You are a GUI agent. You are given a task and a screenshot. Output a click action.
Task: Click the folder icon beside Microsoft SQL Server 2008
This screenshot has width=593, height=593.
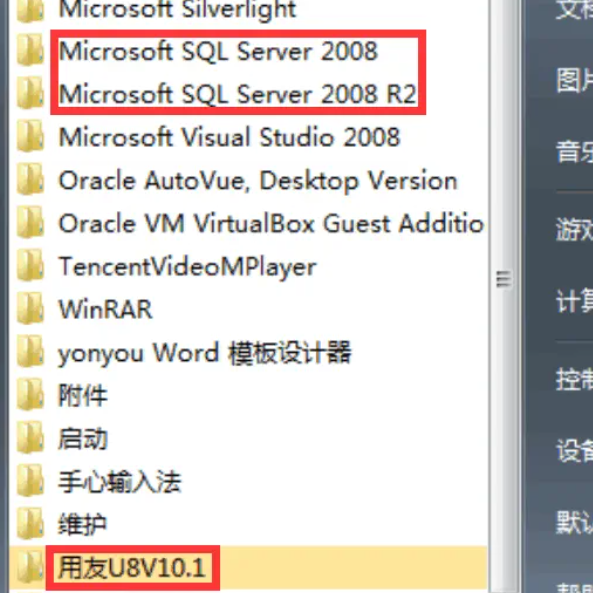[30, 50]
